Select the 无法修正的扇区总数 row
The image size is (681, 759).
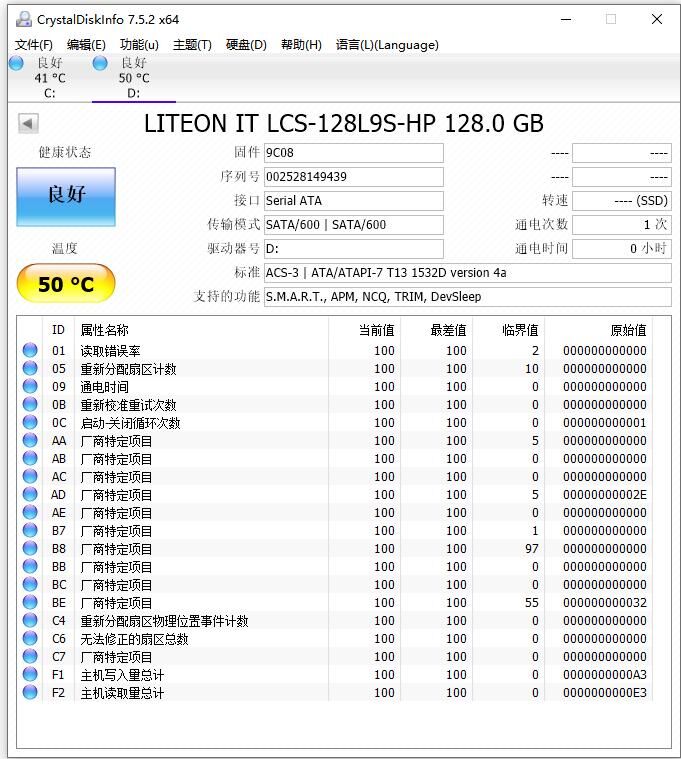click(334, 638)
